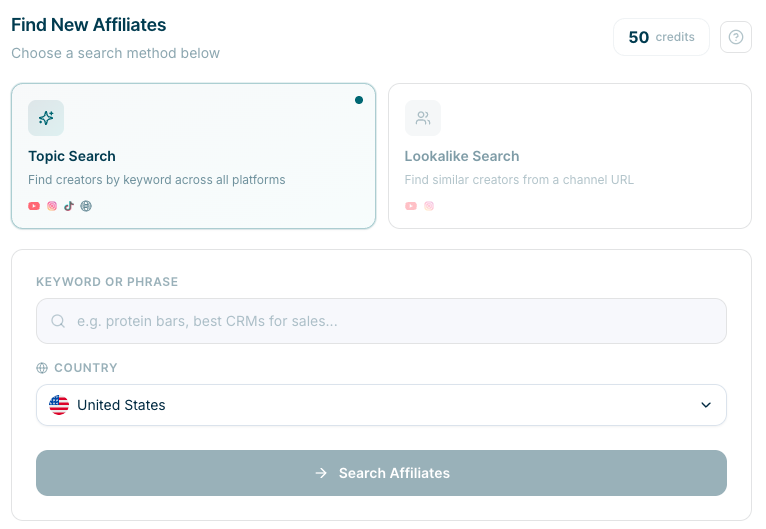This screenshot has height=529, width=766.
Task: Click the YouTube icon under Lookalike Search
Action: coord(411,206)
